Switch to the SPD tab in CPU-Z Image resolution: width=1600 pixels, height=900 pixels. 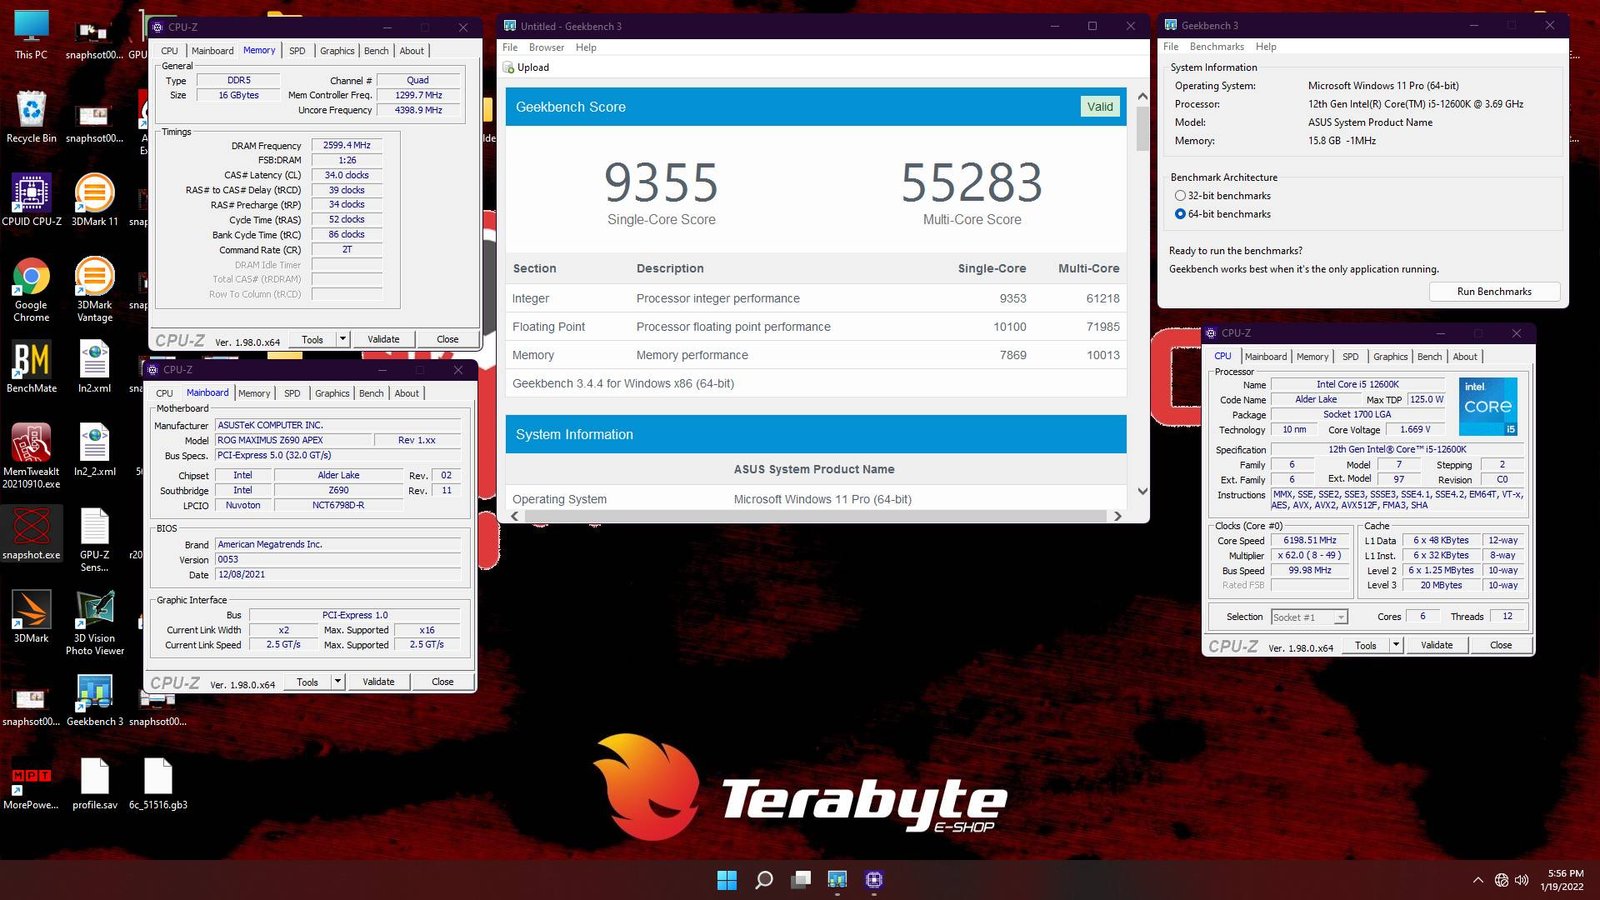(x=297, y=50)
